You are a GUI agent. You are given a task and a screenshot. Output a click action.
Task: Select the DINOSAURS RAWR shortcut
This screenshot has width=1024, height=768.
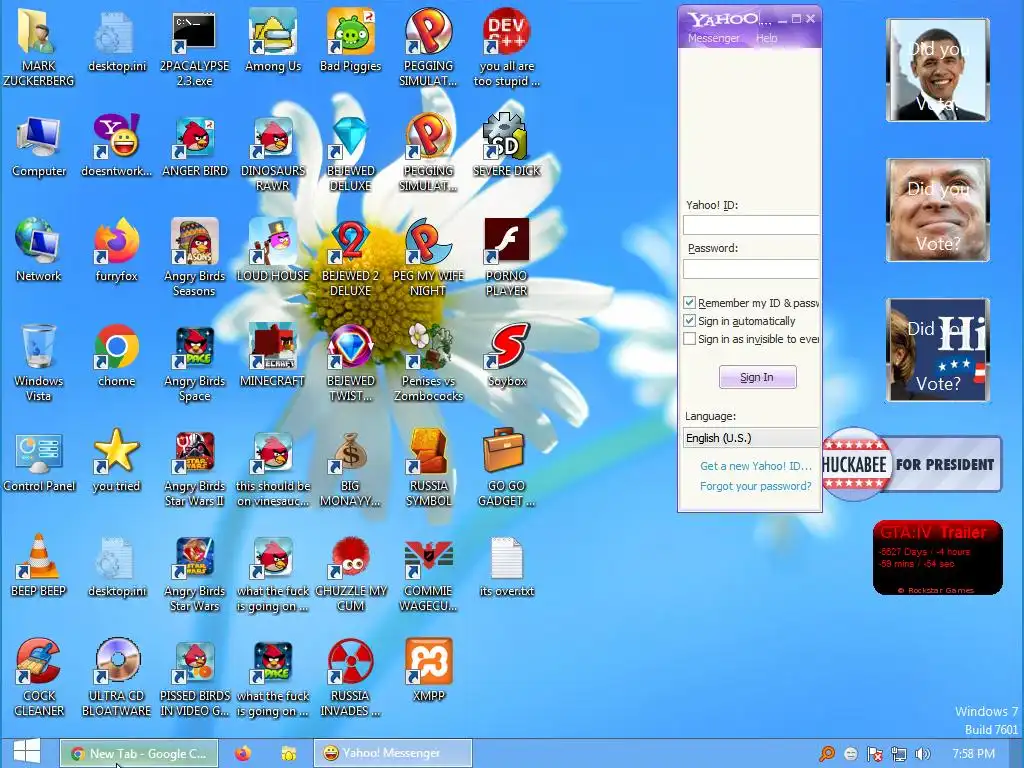pos(272,137)
